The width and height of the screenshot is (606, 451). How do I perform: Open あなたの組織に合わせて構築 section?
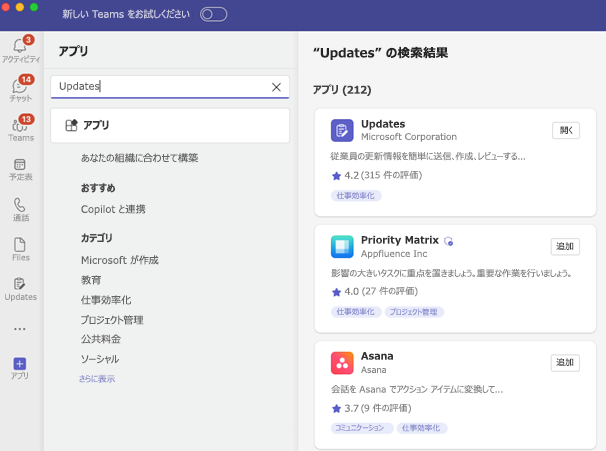click(x=140, y=158)
